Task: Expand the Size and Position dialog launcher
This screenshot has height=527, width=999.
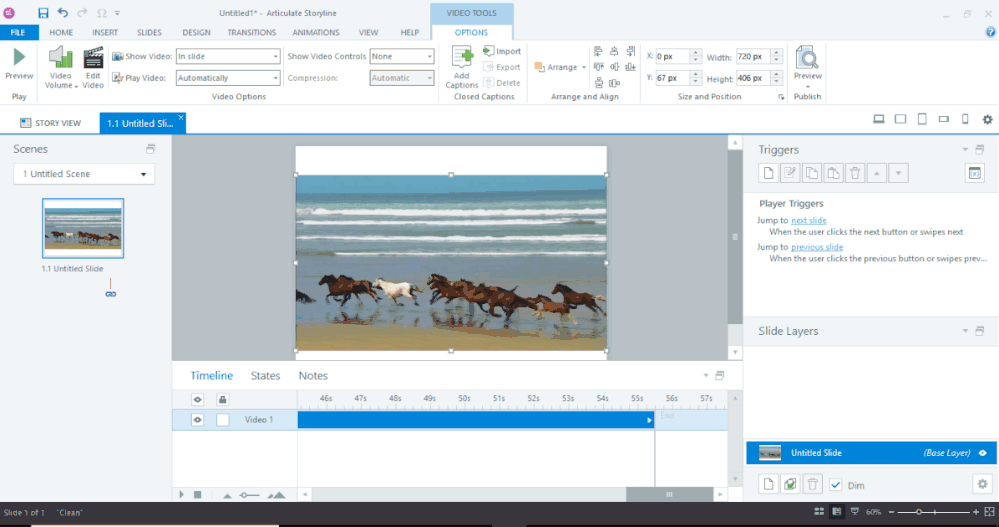Action: pyautogui.click(x=781, y=97)
